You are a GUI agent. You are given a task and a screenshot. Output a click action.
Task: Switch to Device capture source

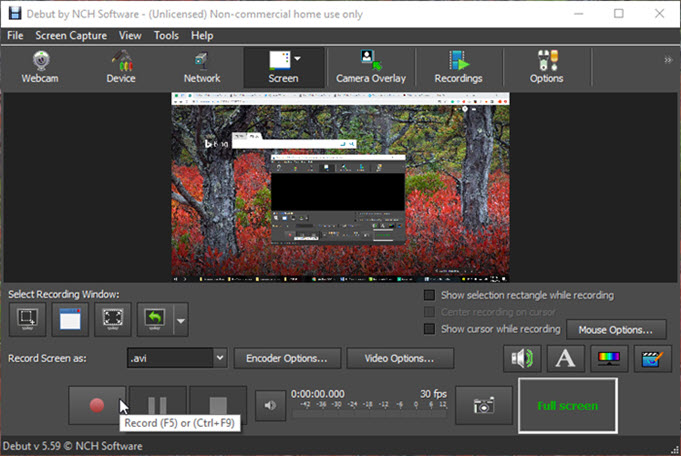pos(121,66)
